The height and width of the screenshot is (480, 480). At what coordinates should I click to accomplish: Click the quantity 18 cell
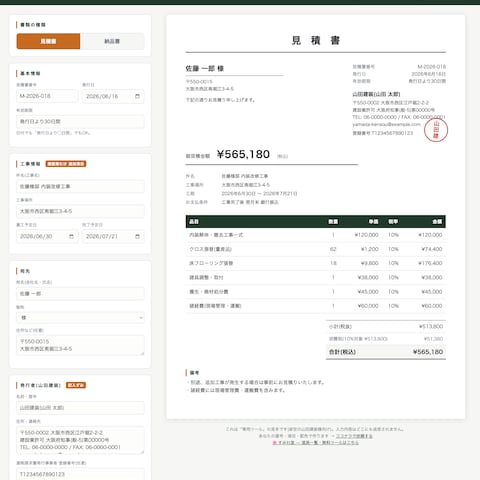tap(333, 263)
